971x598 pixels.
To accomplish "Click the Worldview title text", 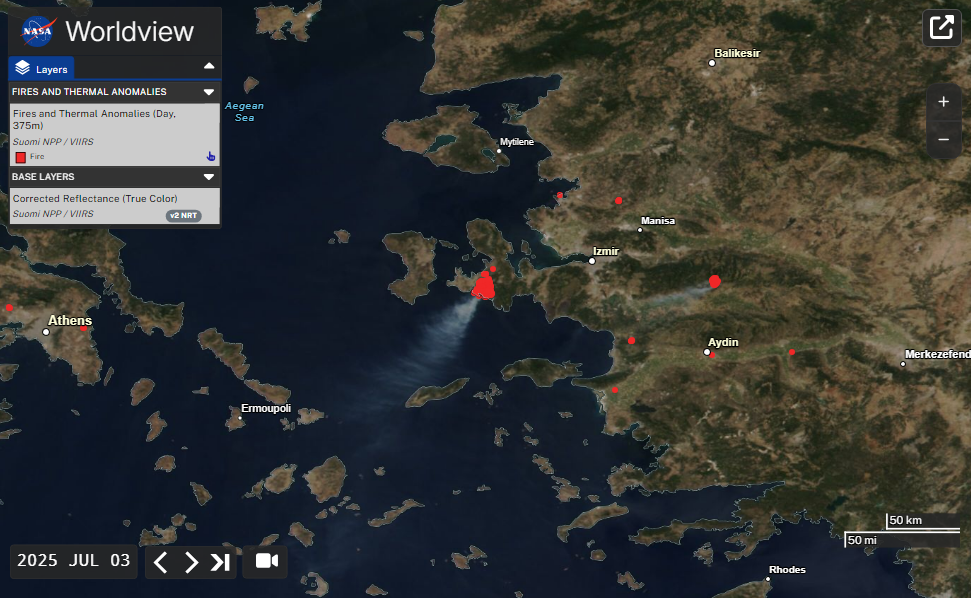I will (129, 32).
